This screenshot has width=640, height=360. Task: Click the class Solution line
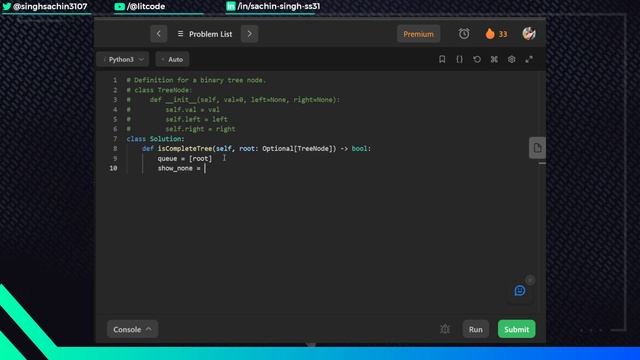[x=156, y=139]
